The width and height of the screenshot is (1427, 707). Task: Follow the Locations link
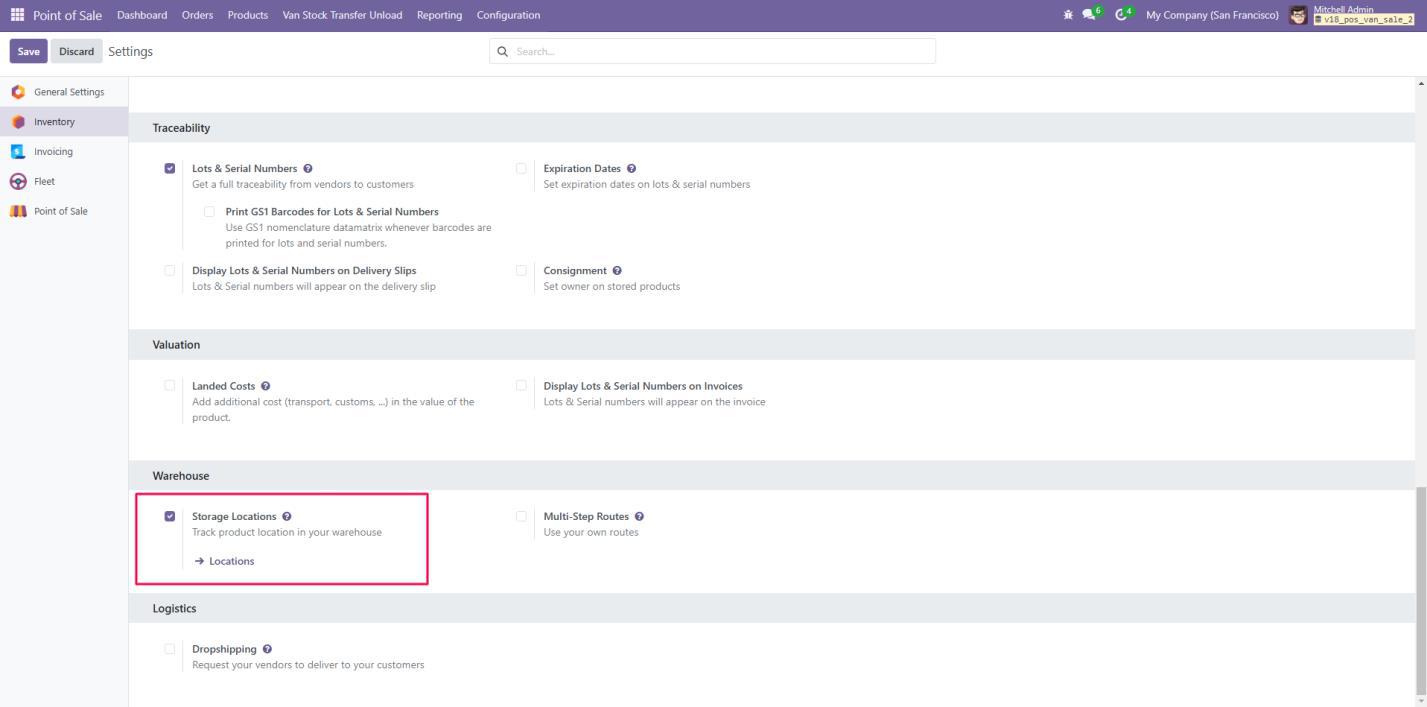click(x=231, y=562)
